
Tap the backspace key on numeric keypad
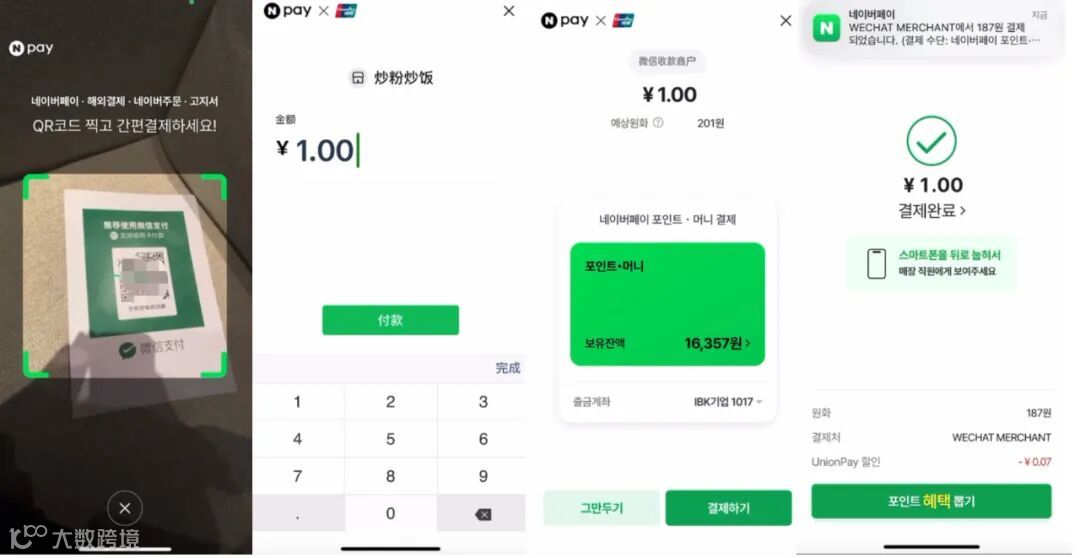483,514
